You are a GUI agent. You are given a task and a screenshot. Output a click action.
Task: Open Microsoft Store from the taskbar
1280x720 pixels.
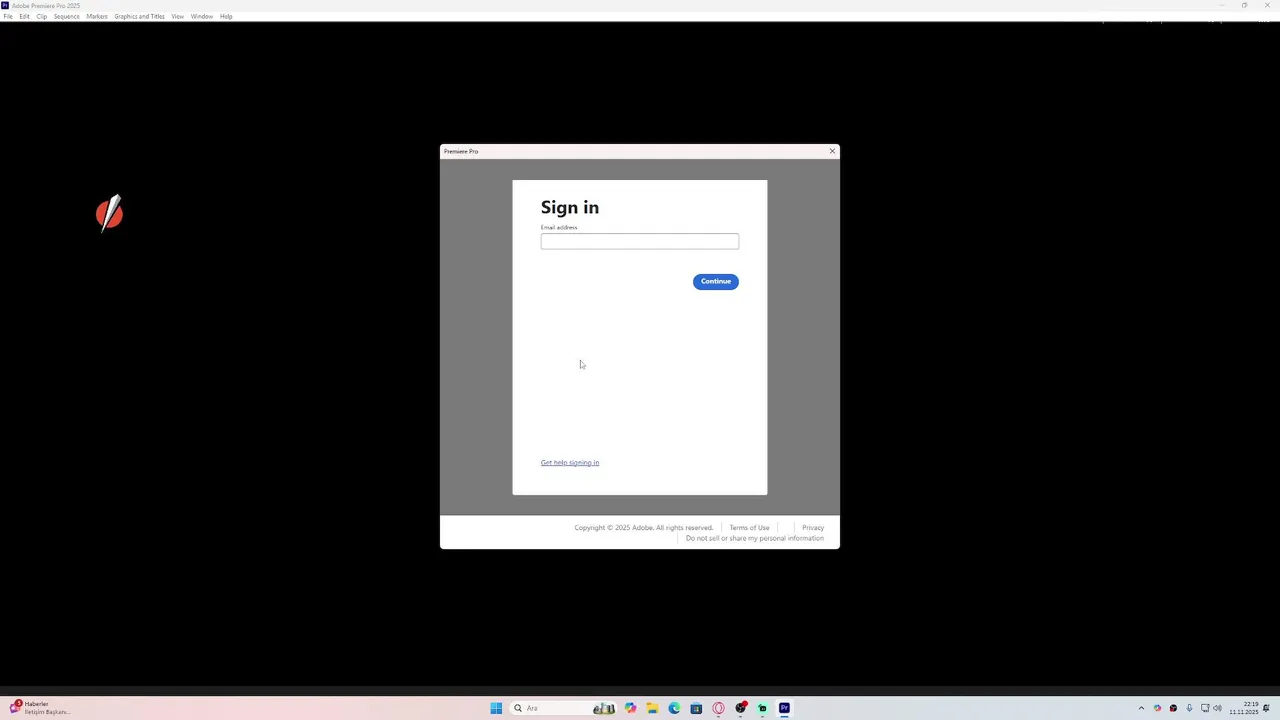coord(696,708)
